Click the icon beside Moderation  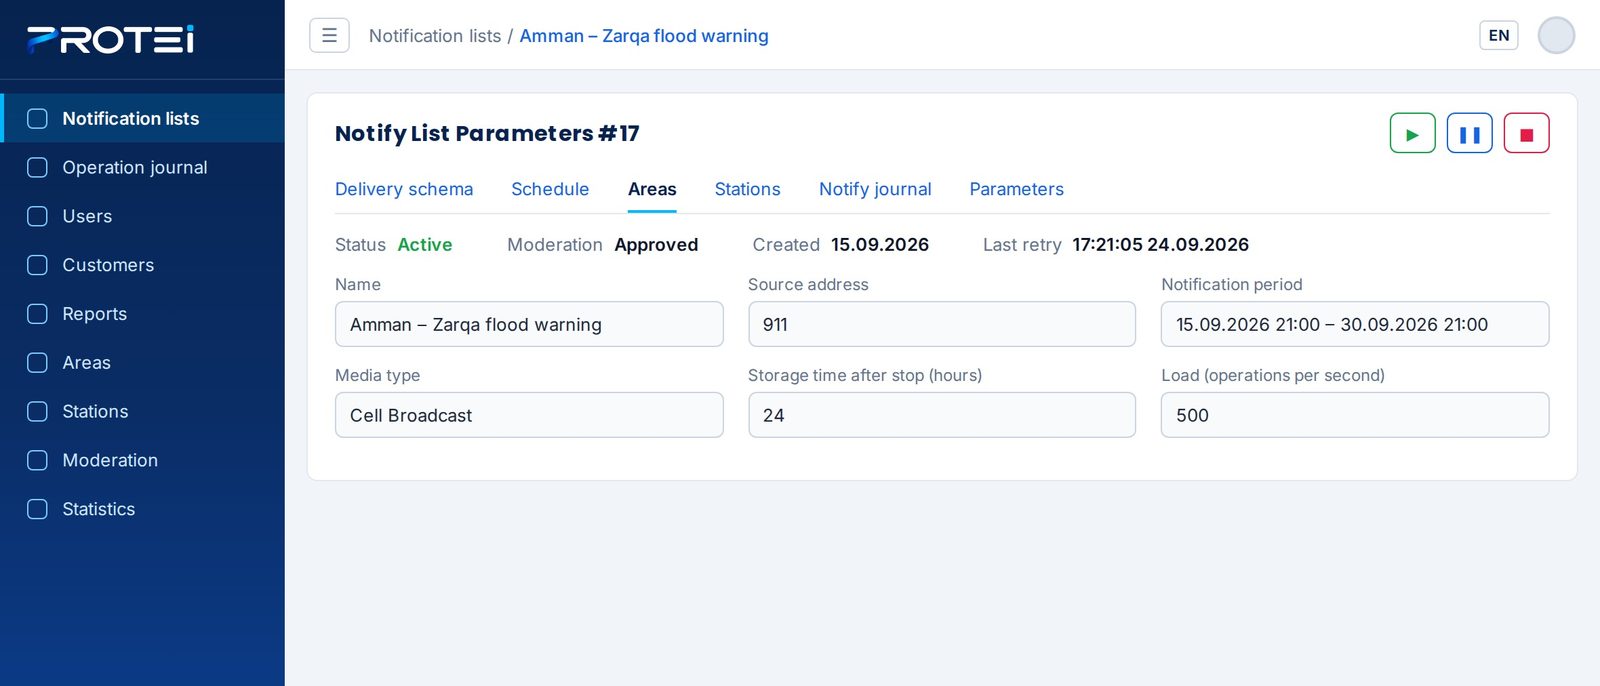[x=37, y=460]
